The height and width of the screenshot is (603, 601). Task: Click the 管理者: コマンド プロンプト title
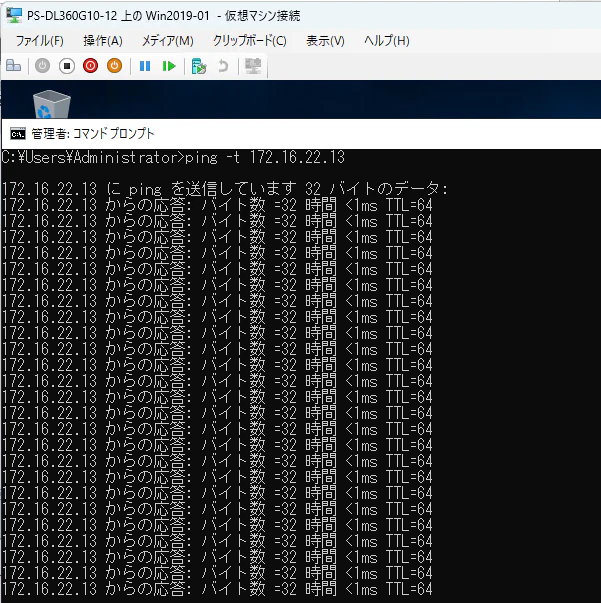[x=93, y=134]
